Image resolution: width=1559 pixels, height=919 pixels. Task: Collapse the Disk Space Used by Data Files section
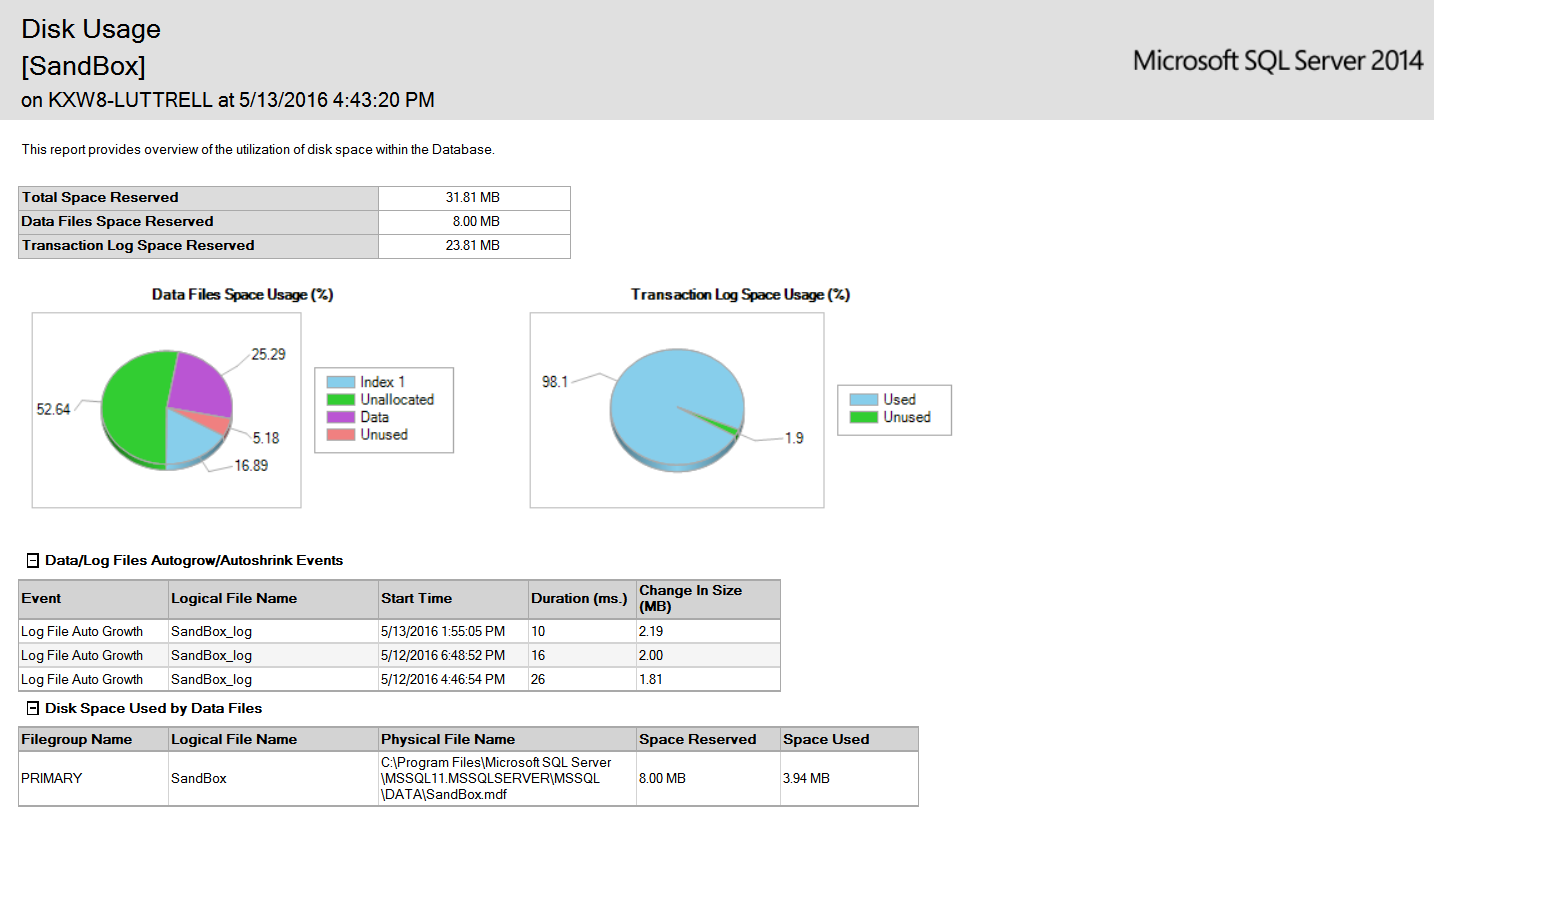tap(33, 708)
